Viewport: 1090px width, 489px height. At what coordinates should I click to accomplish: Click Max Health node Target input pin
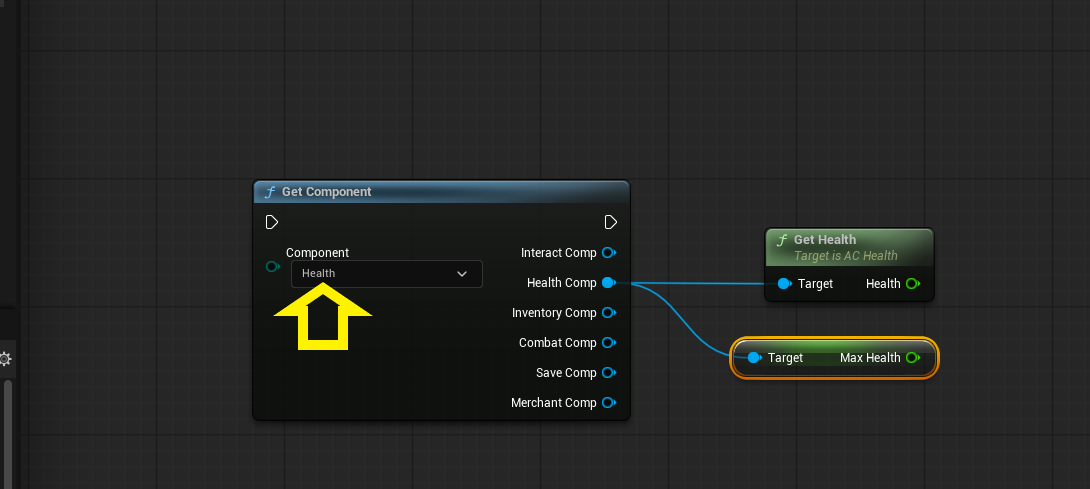[x=754, y=358]
